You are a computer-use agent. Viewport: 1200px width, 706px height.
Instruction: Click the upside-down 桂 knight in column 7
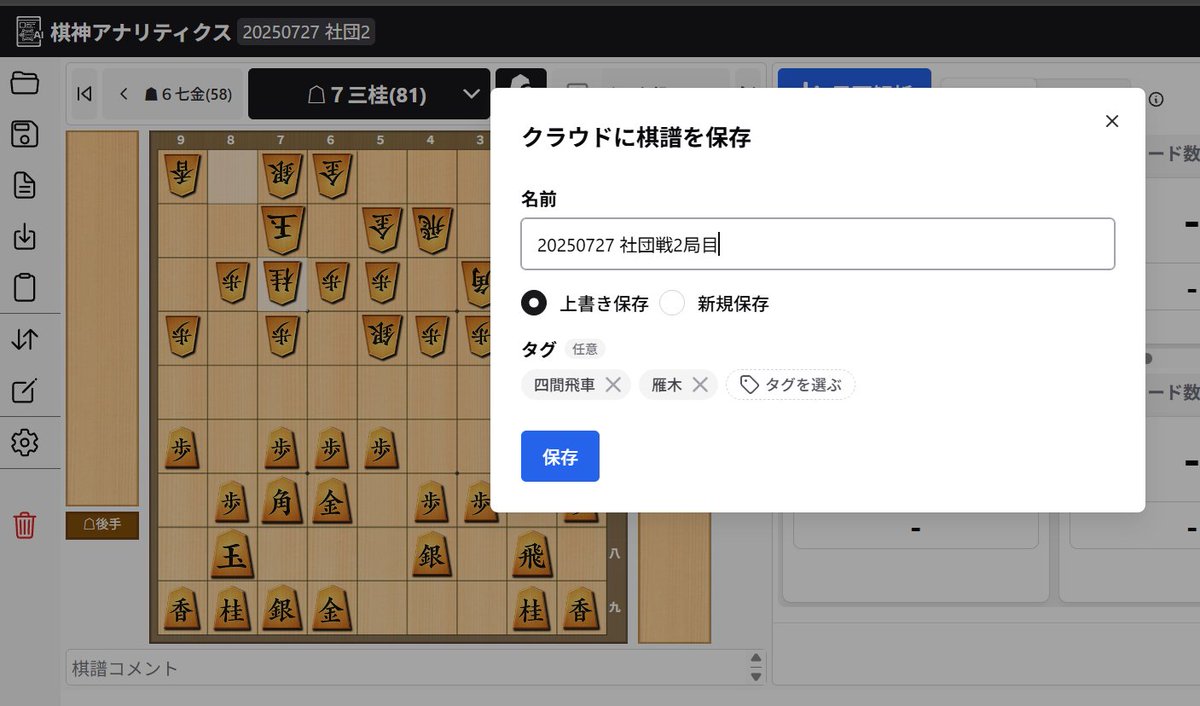(x=282, y=283)
